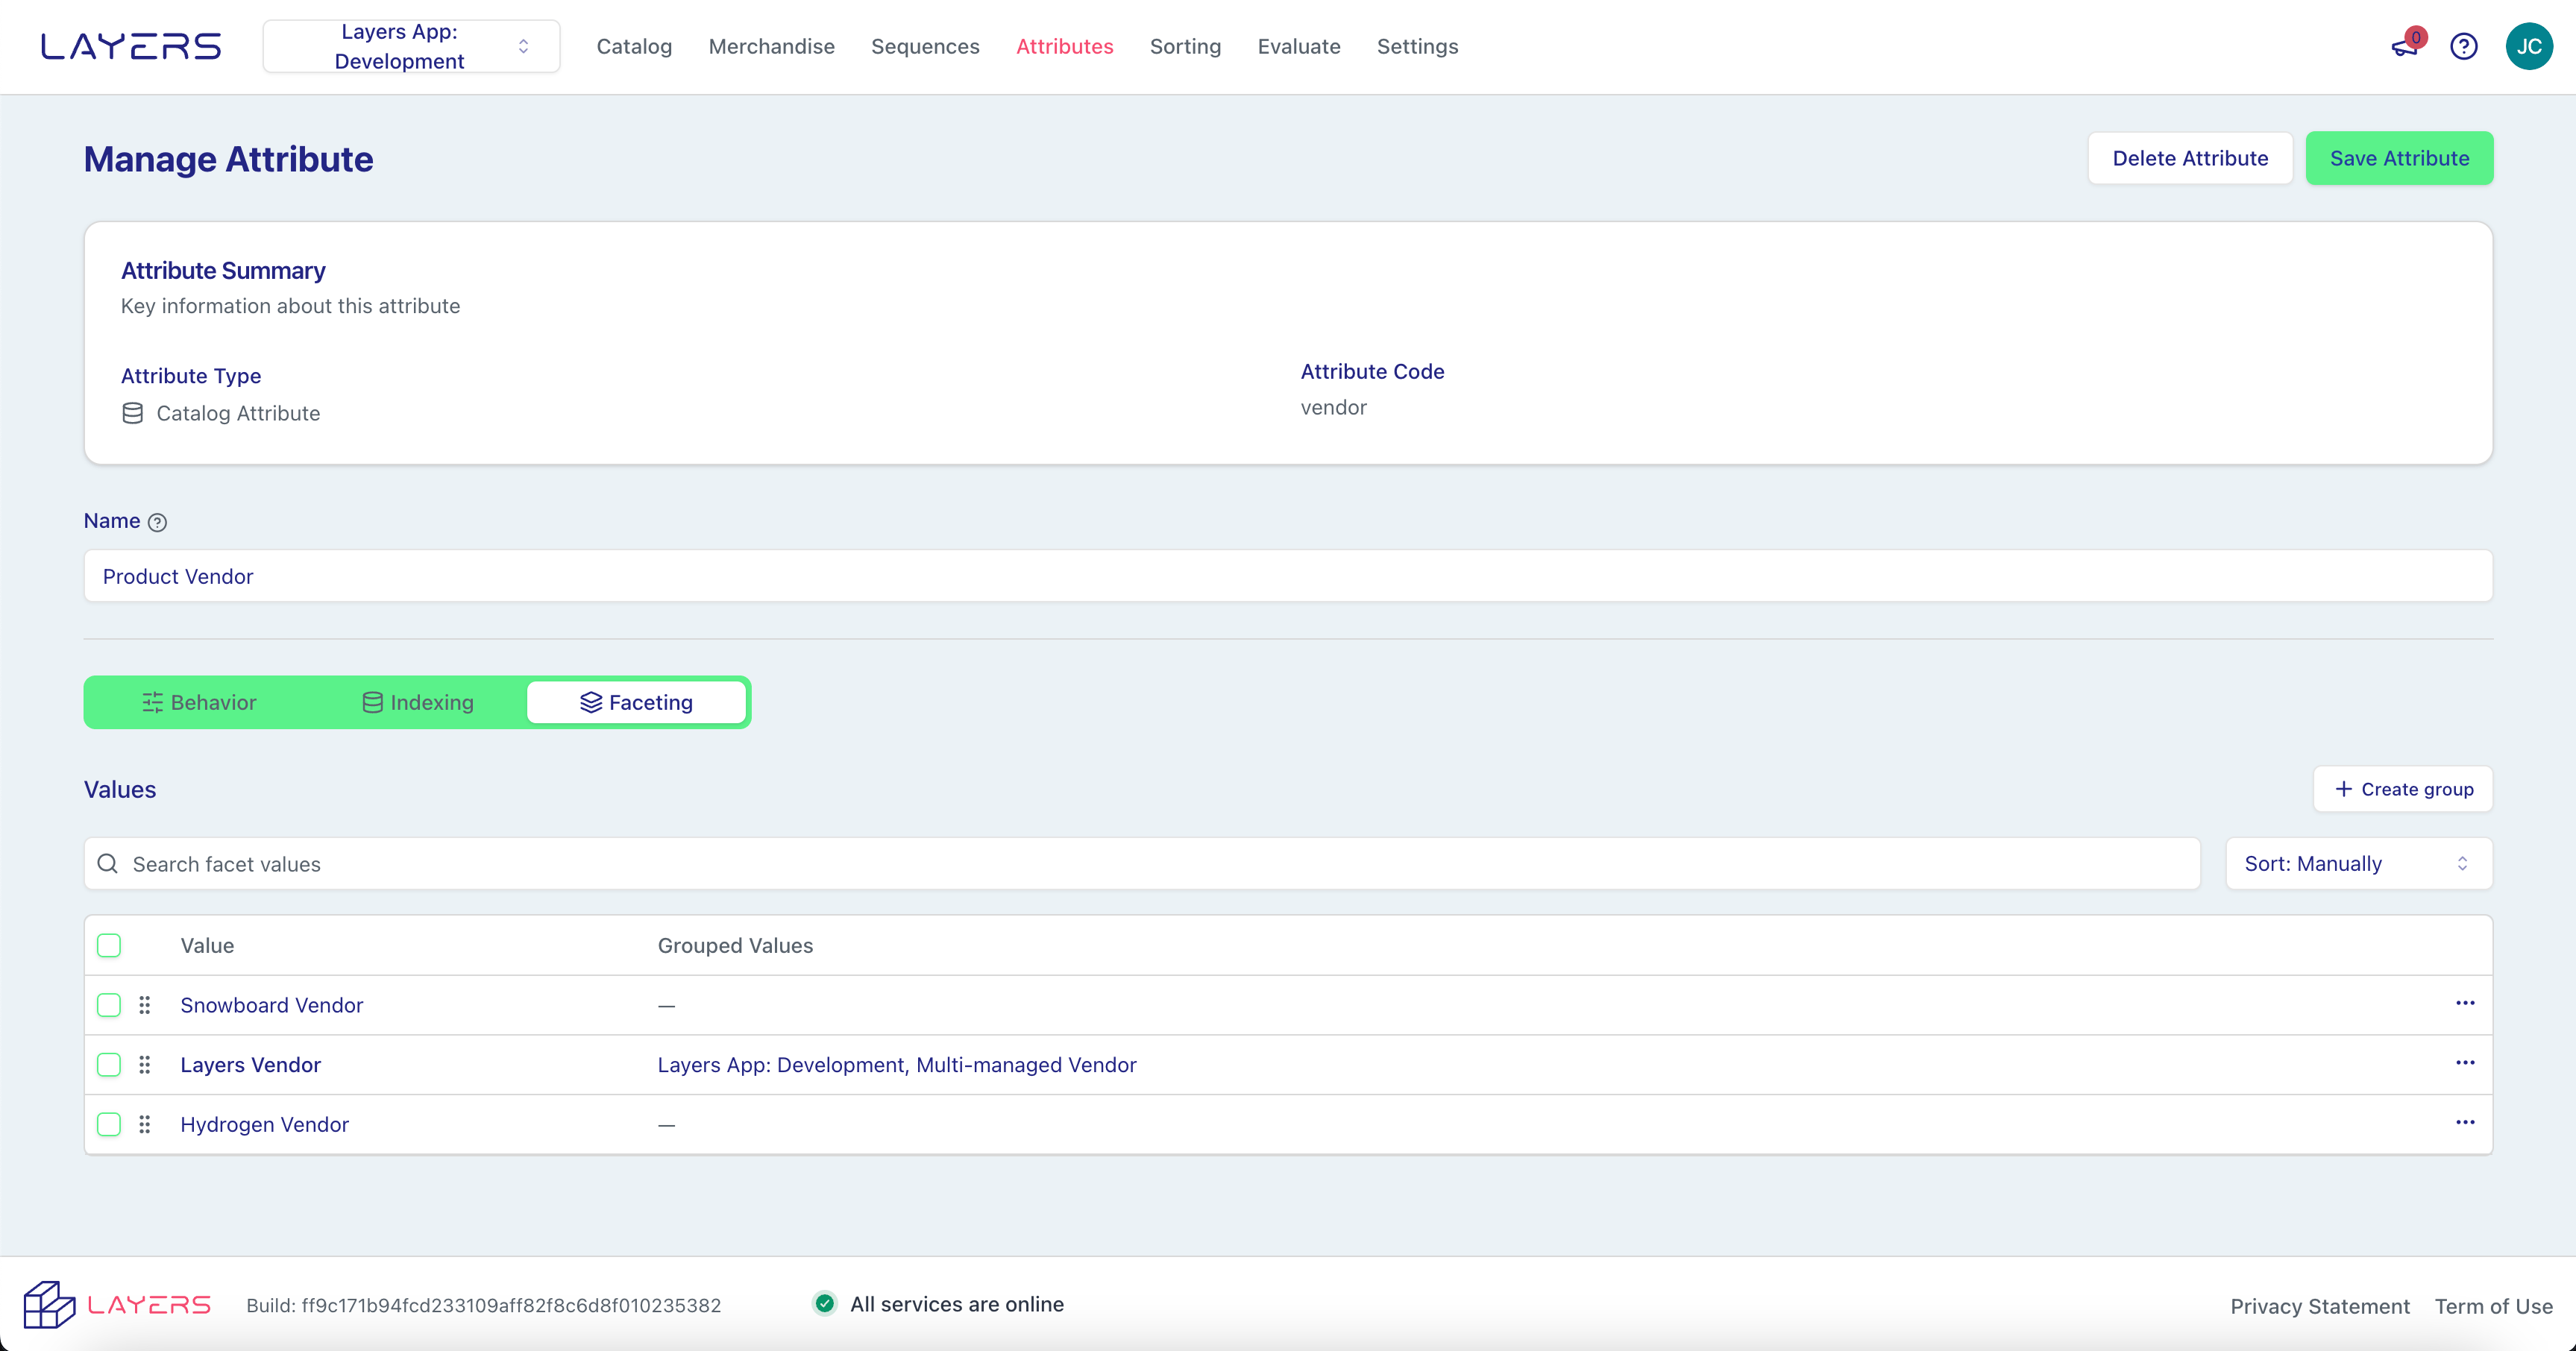The image size is (2576, 1351).
Task: Open the Sort: Manually dropdown
Action: pyautogui.click(x=2358, y=863)
